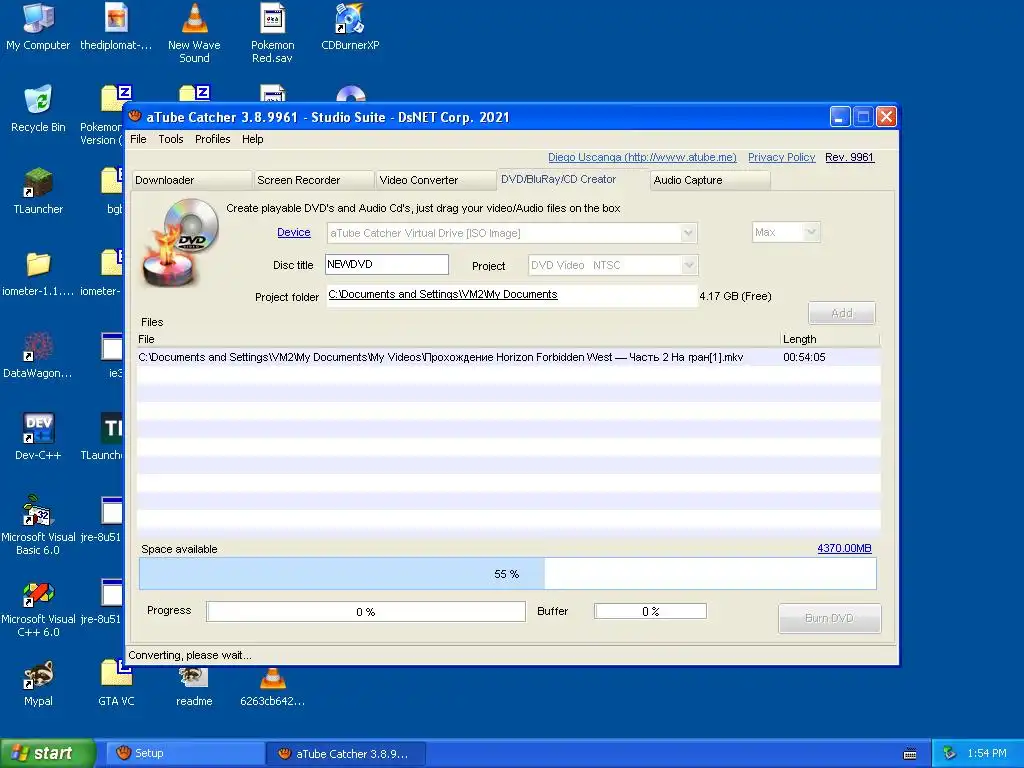This screenshot has height=768, width=1024.
Task: Switch to the Audio Capture tab
Action: pos(711,180)
